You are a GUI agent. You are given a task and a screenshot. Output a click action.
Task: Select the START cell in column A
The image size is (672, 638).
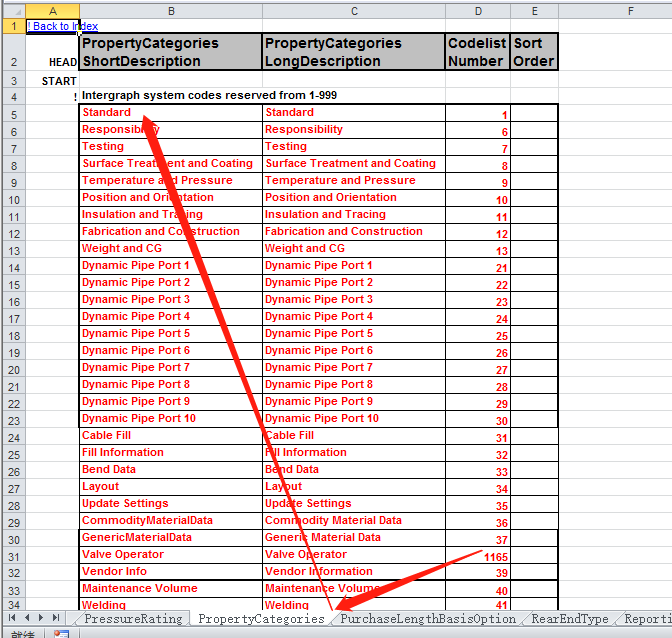click(53, 81)
